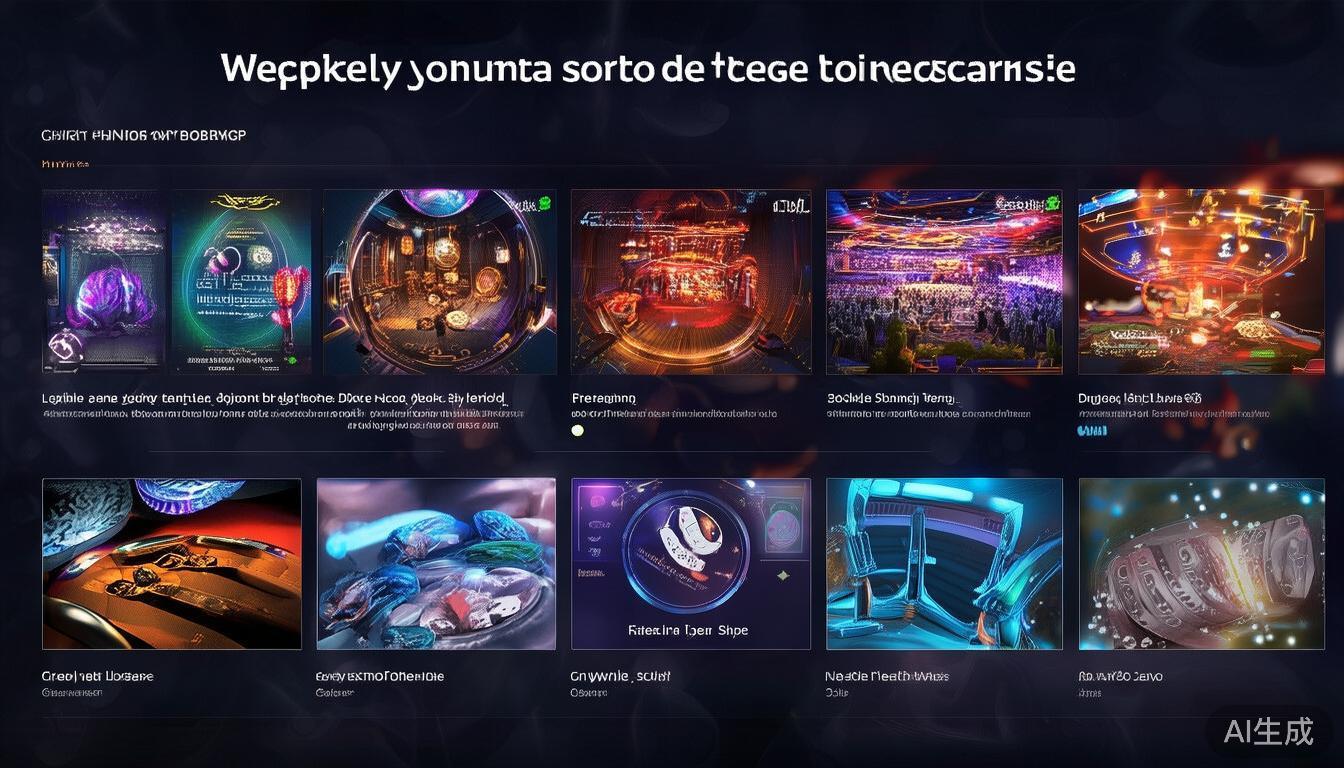Click the small orange text under the section heading
This screenshot has width=1344, height=768.
tap(65, 163)
